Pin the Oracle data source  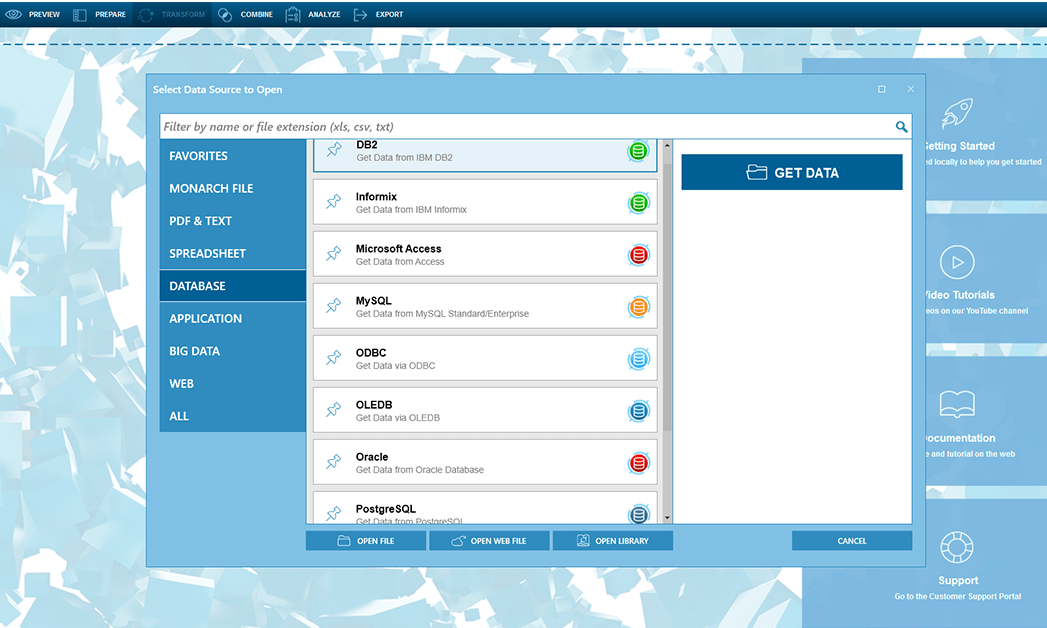(334, 462)
